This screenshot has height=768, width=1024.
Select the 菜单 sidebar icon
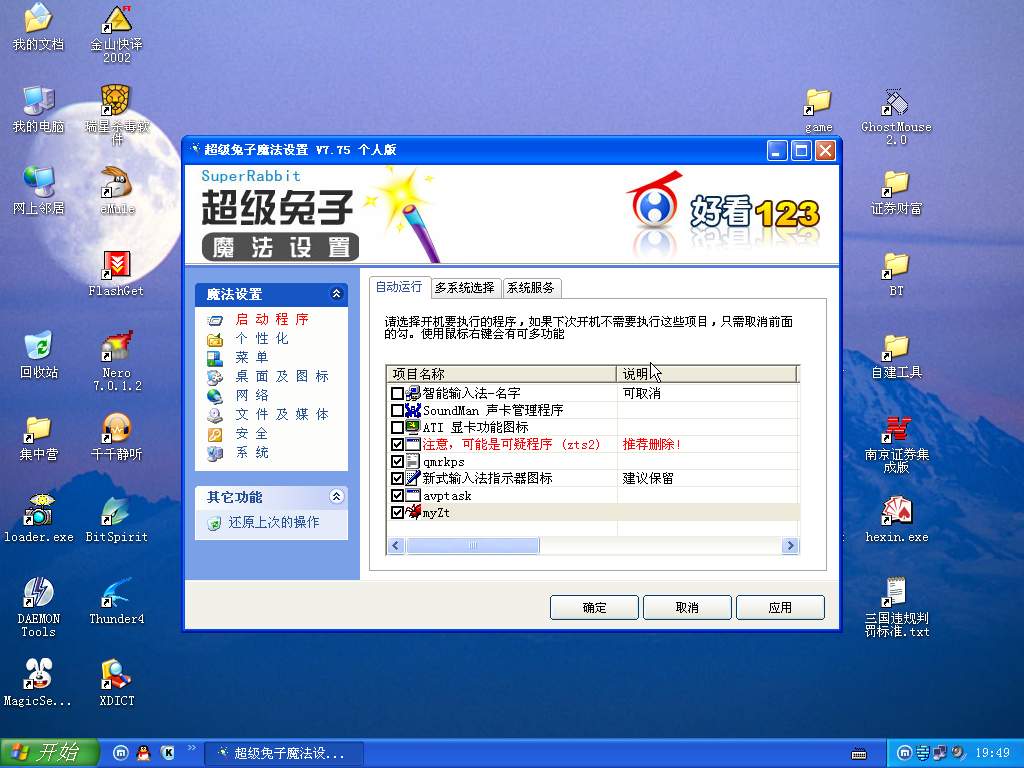pos(215,358)
